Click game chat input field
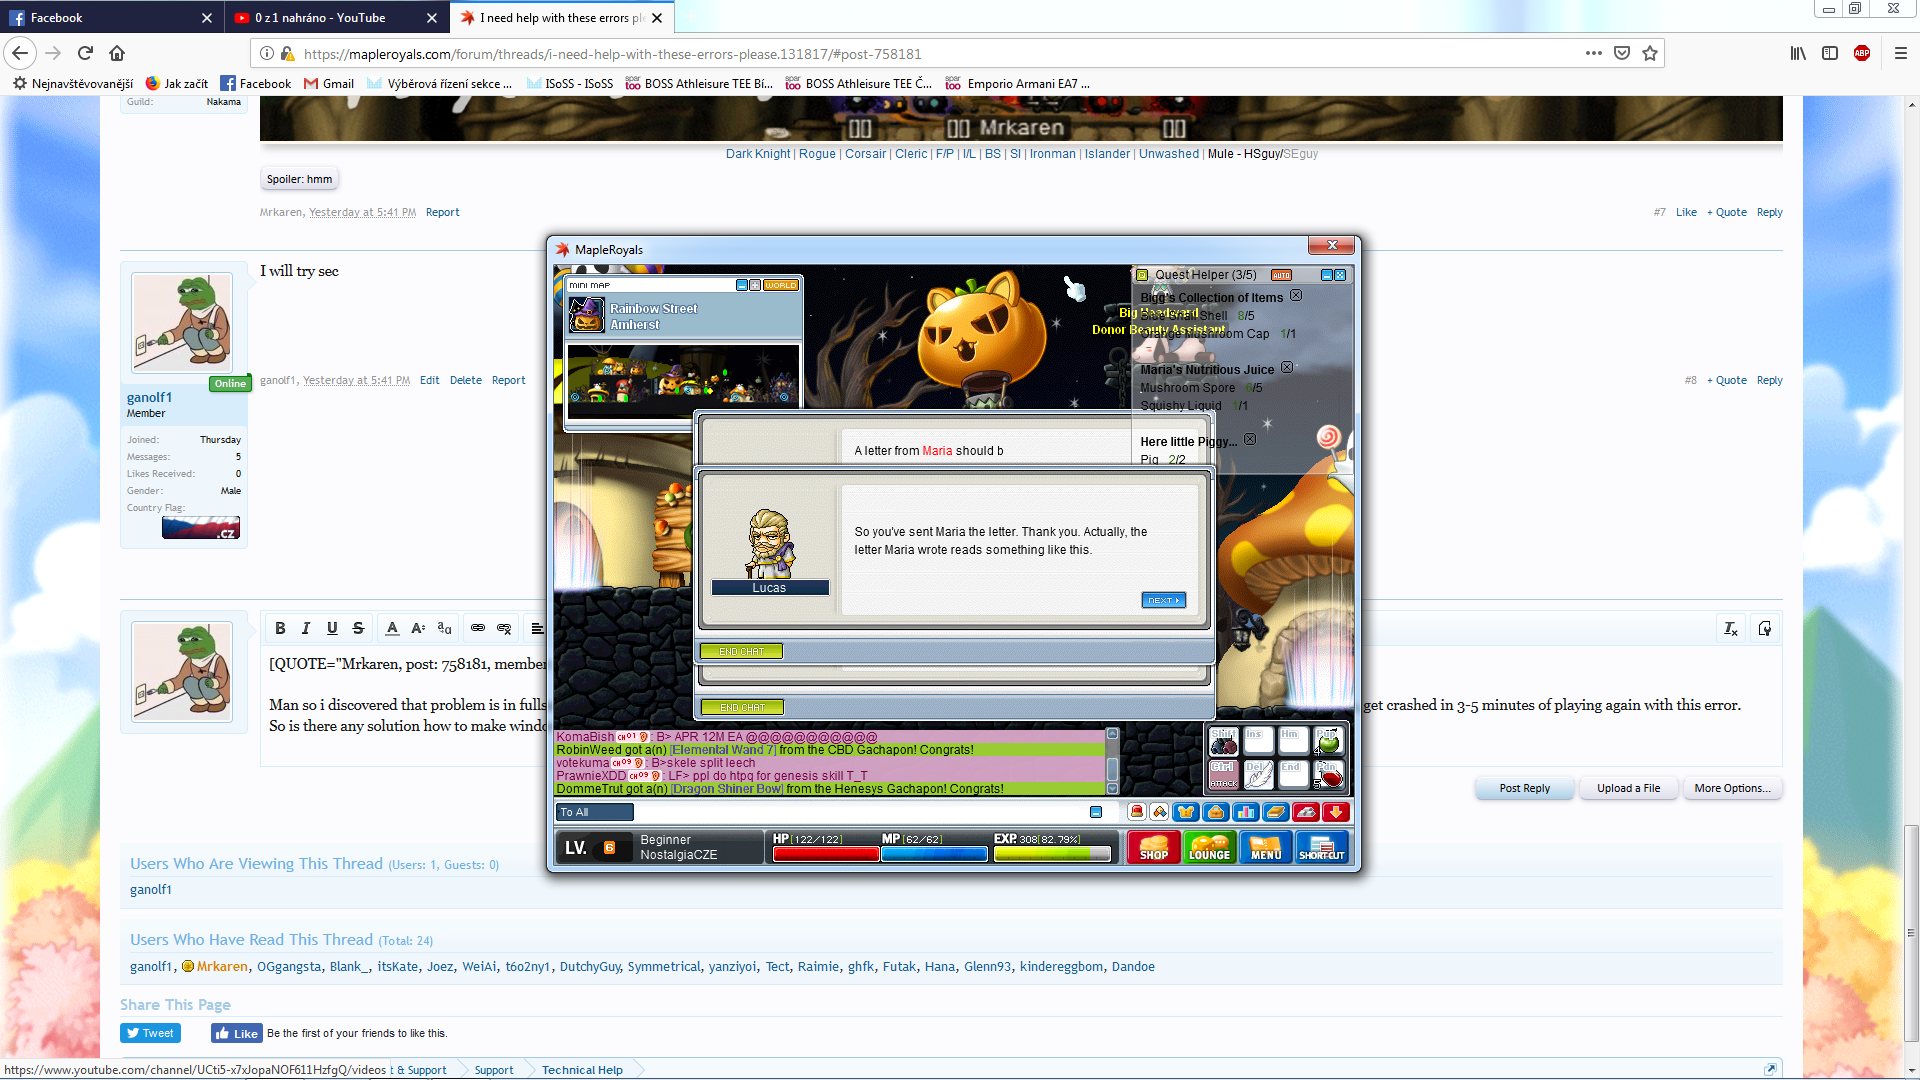The image size is (1920, 1080). pyautogui.click(x=860, y=812)
